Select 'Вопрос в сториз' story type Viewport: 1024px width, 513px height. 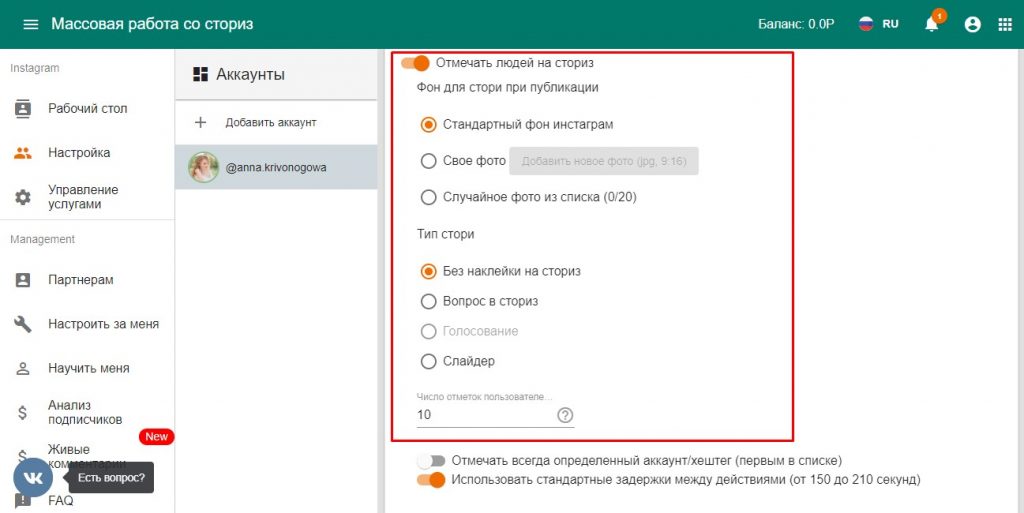429,301
